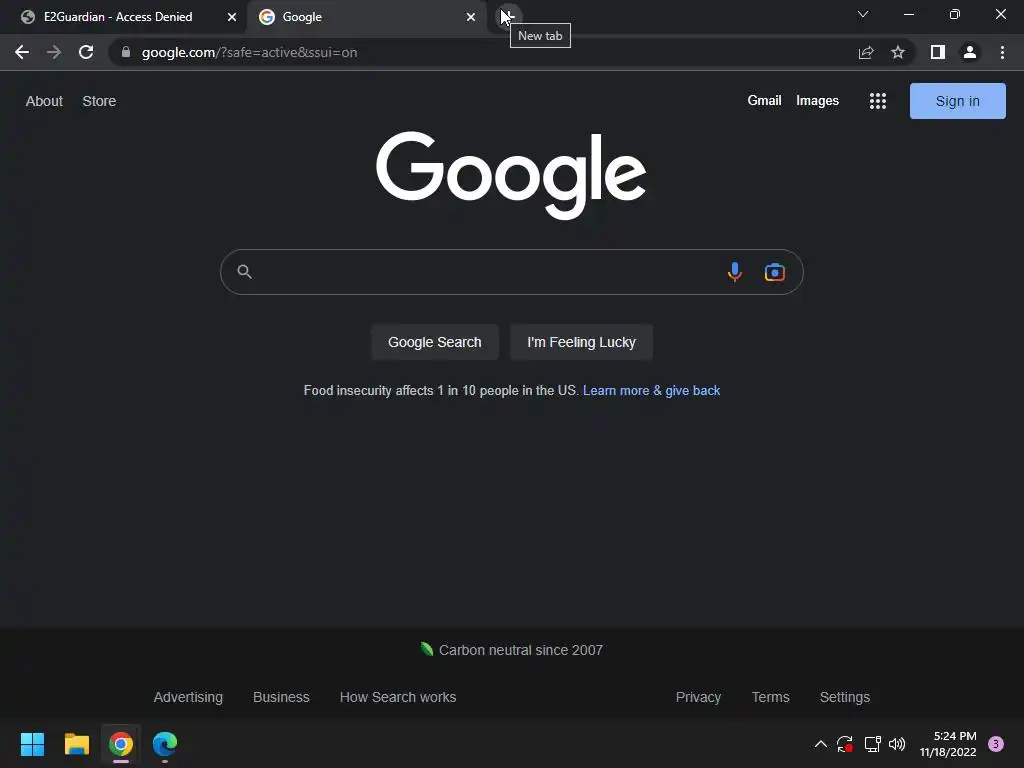Open Business footer link
Viewport: 1024px width, 768px height.
tap(281, 697)
